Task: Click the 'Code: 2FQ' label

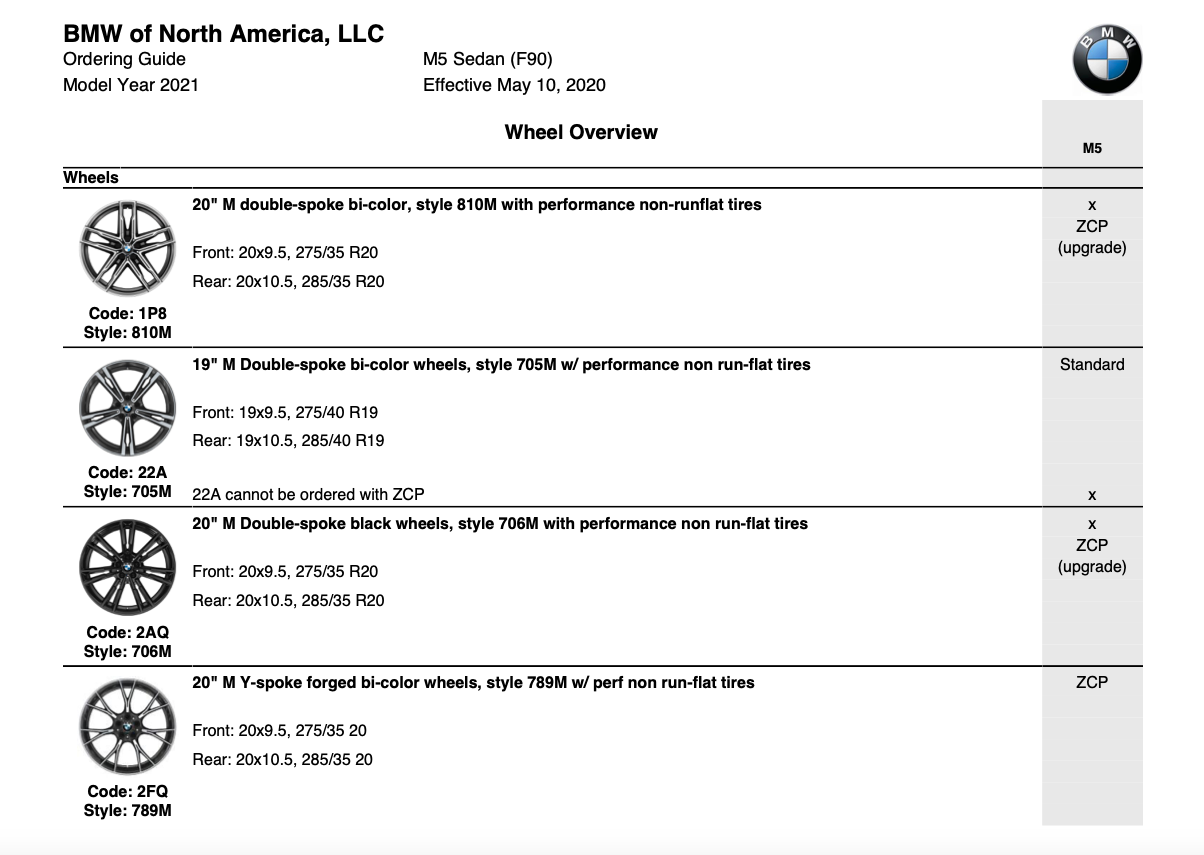Action: click(x=127, y=791)
